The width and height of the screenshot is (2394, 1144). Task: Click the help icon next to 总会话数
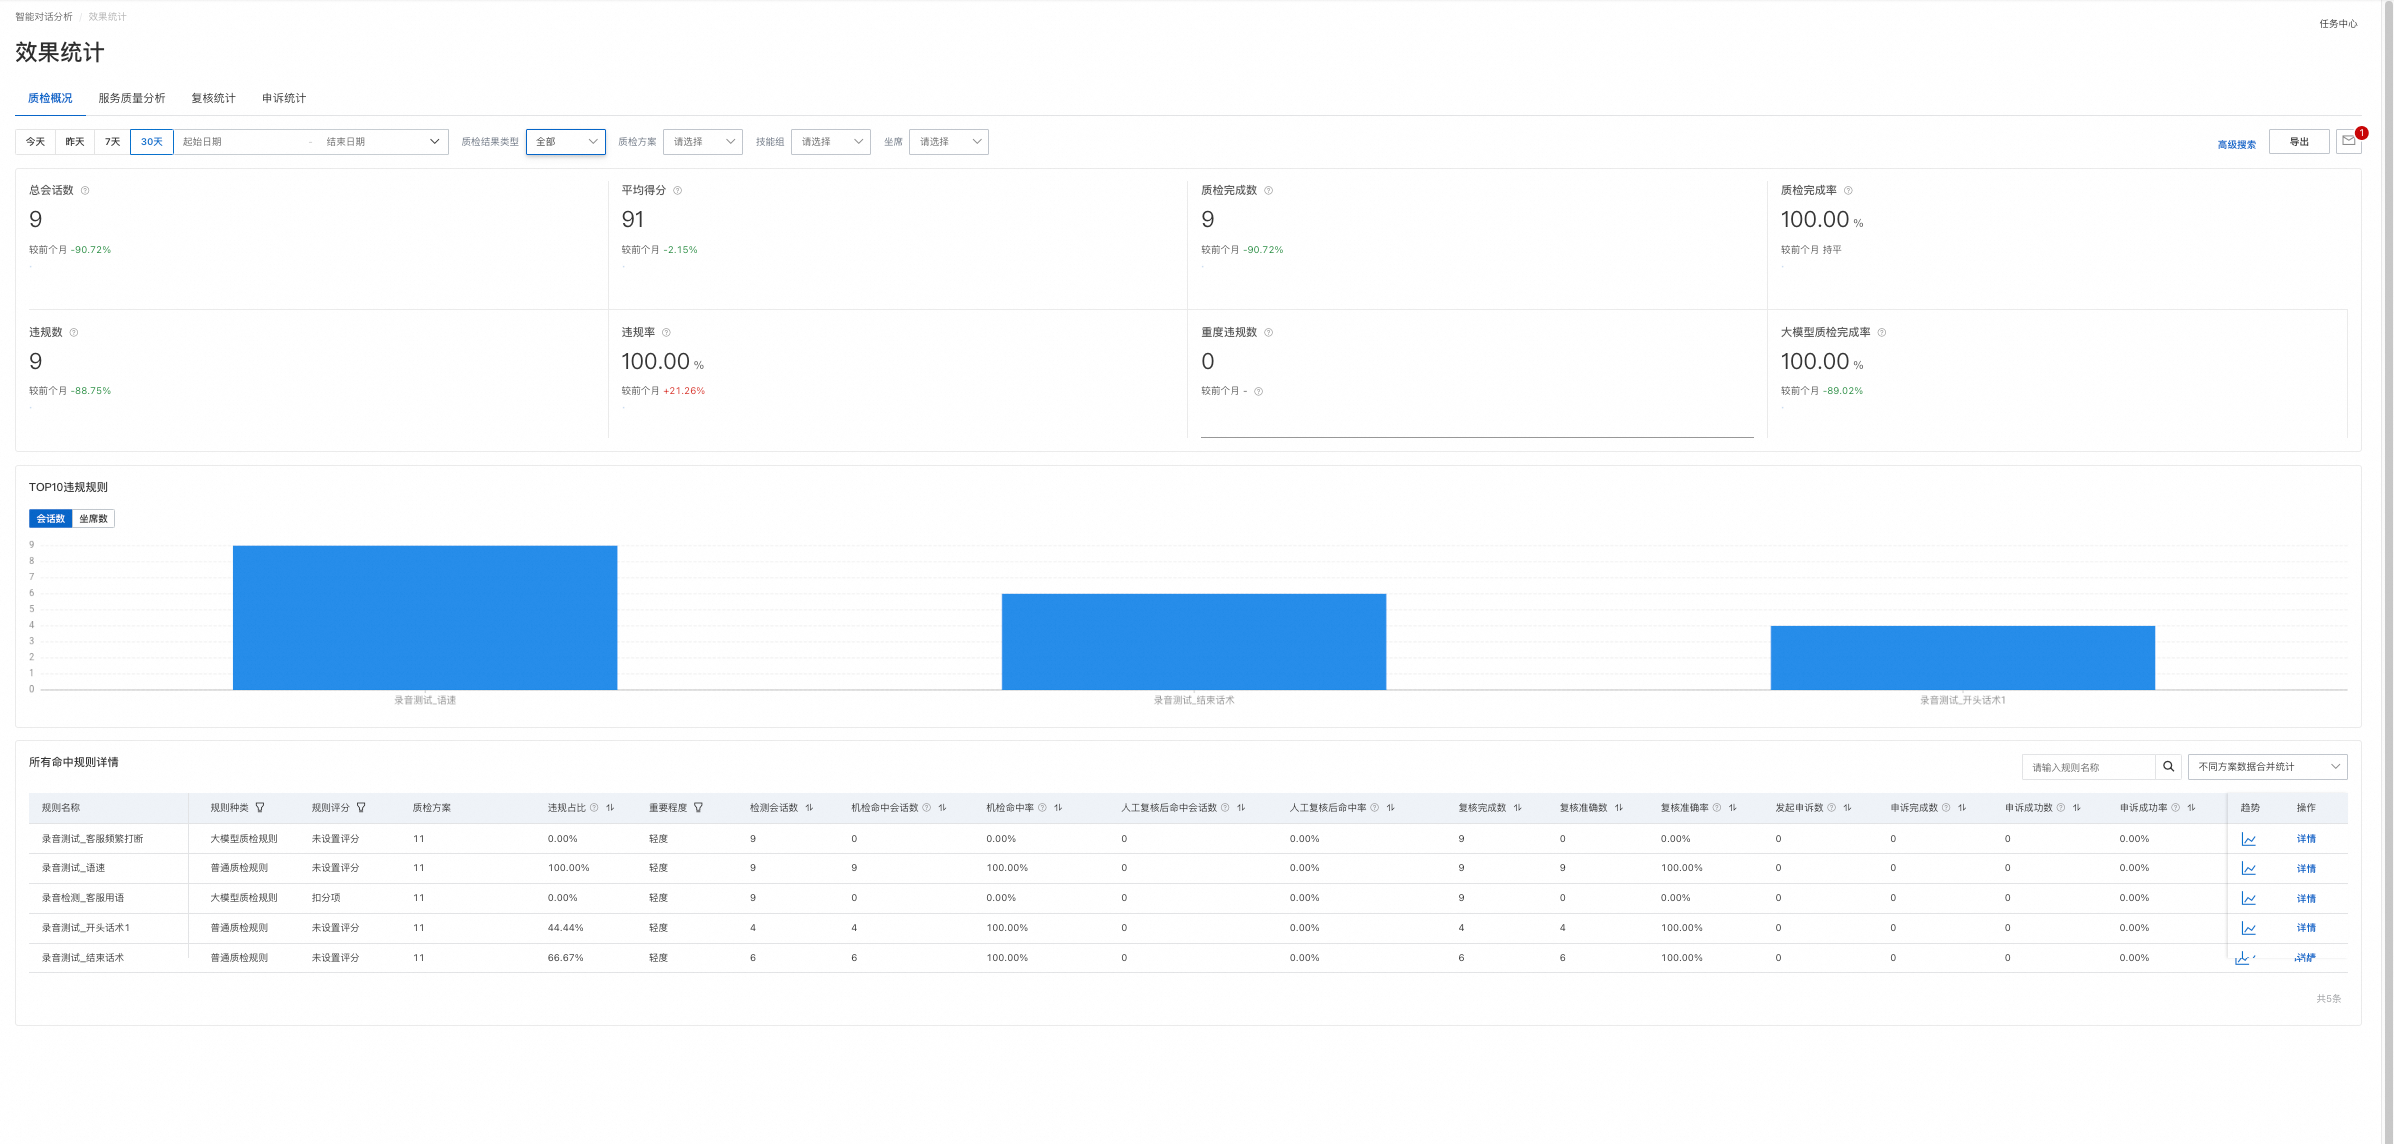pos(85,191)
